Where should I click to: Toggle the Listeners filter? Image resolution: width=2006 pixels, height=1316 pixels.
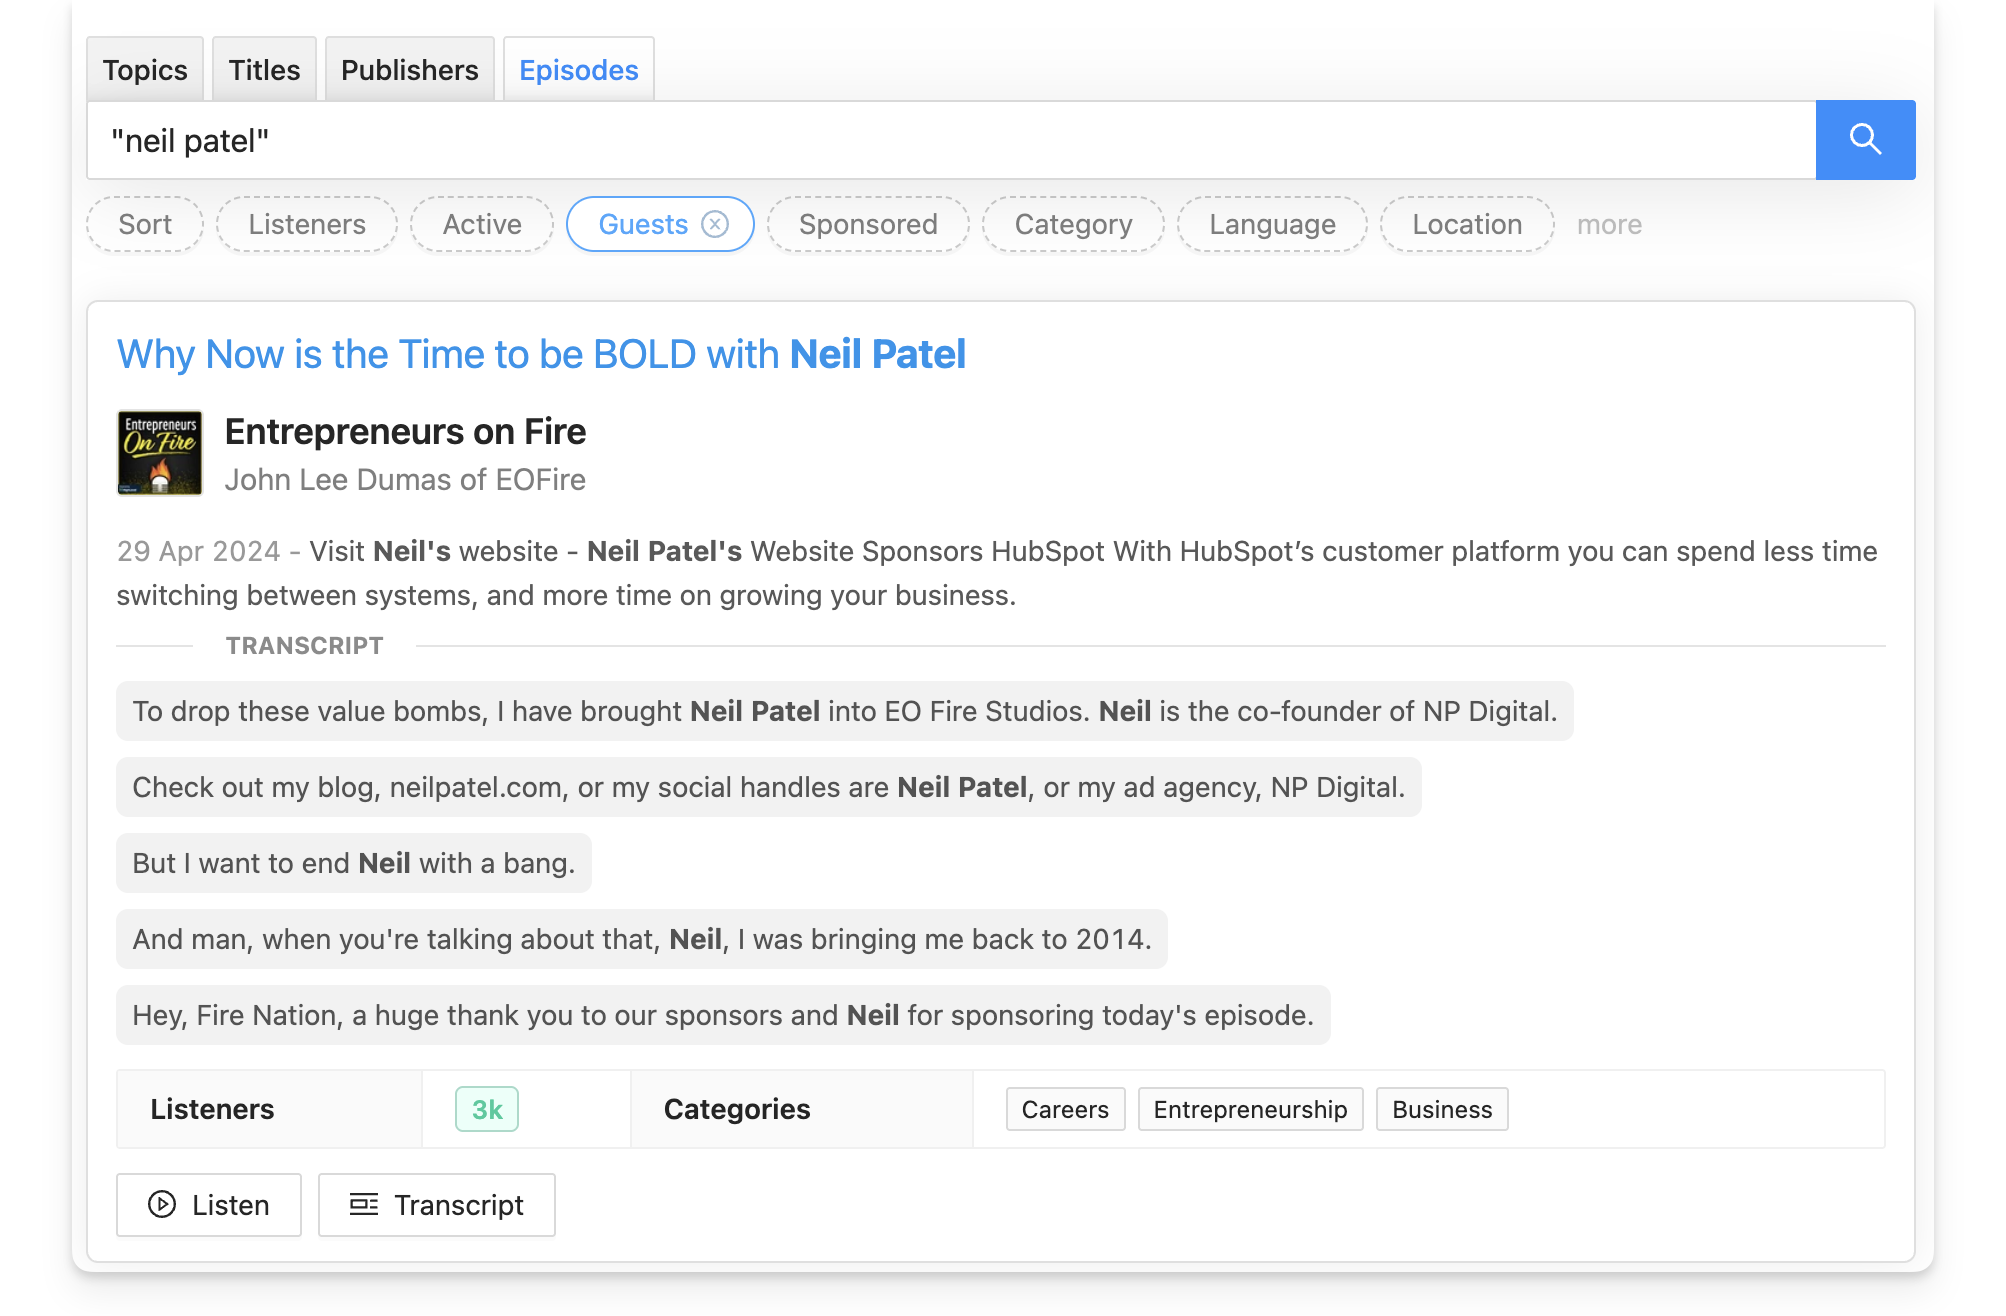pos(306,224)
